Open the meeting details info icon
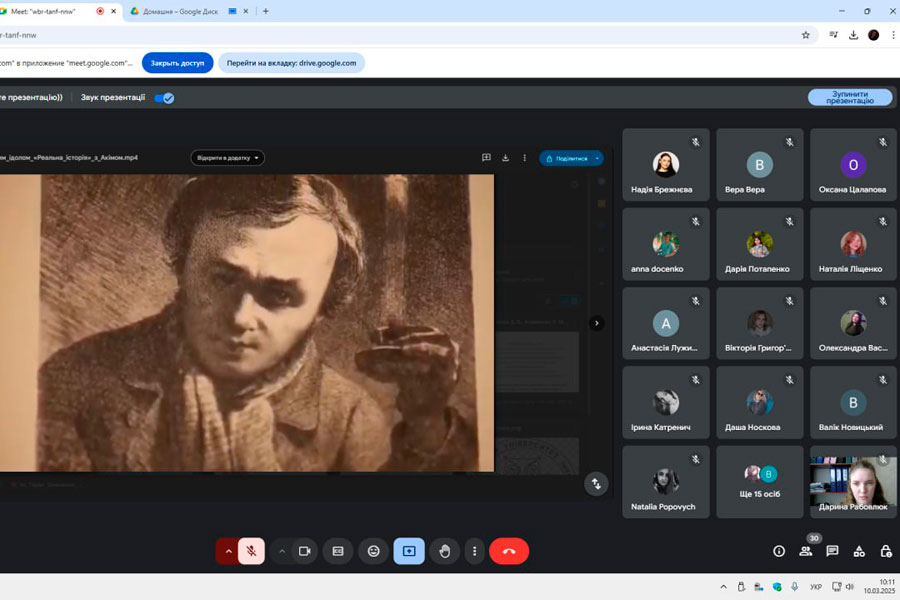This screenshot has width=900, height=600. click(779, 551)
